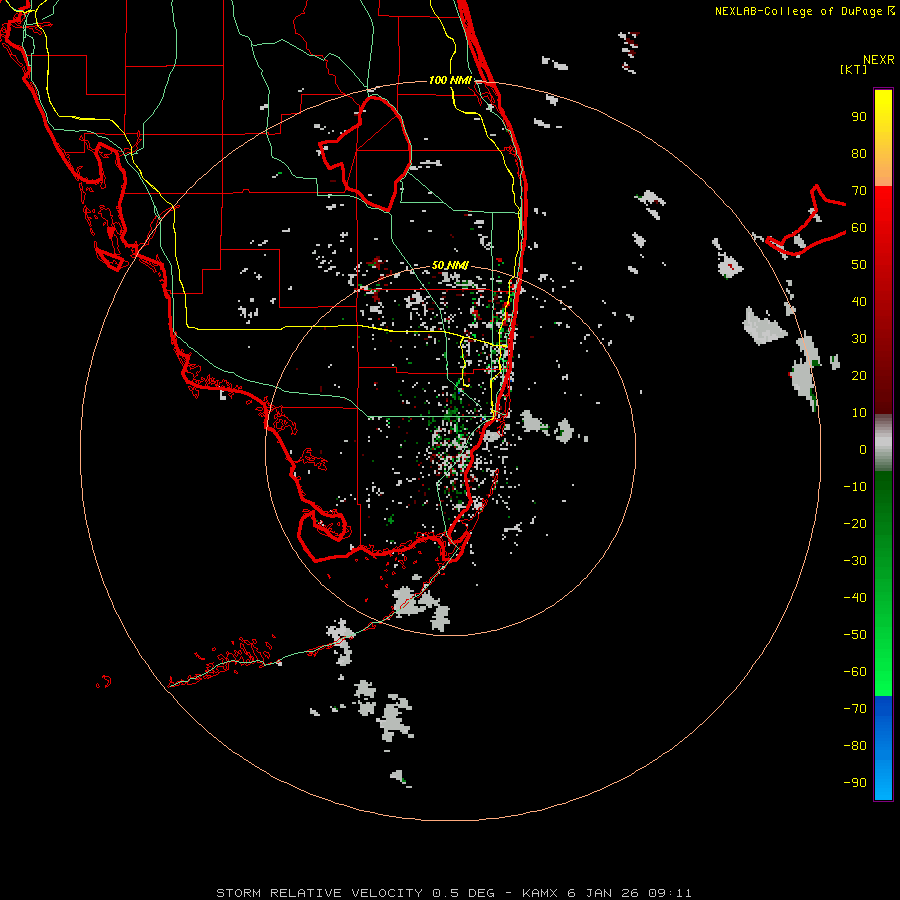Image resolution: width=900 pixels, height=900 pixels.
Task: Click the 80 value on velocity scale
Action: 859,153
